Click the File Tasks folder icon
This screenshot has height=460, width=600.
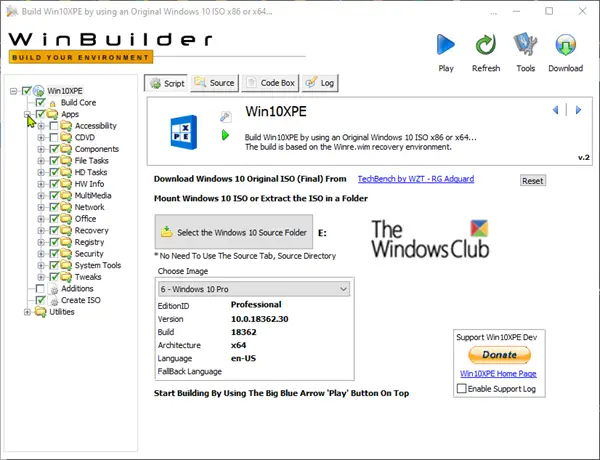pos(66,160)
